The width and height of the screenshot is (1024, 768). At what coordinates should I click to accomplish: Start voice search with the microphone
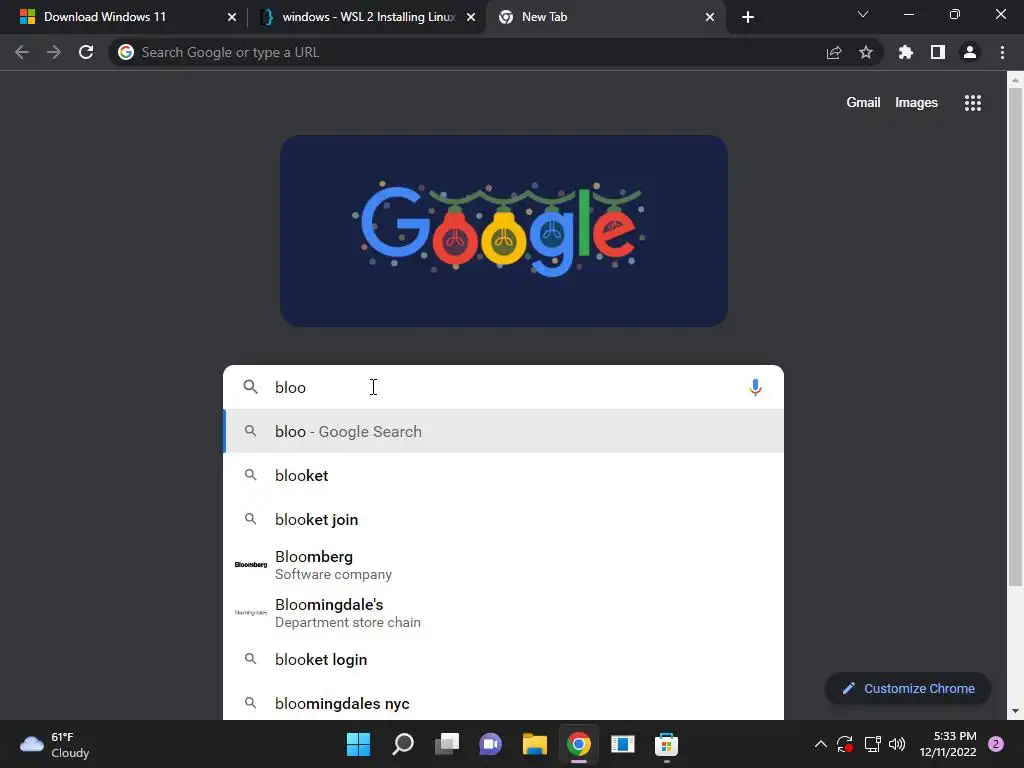755,387
